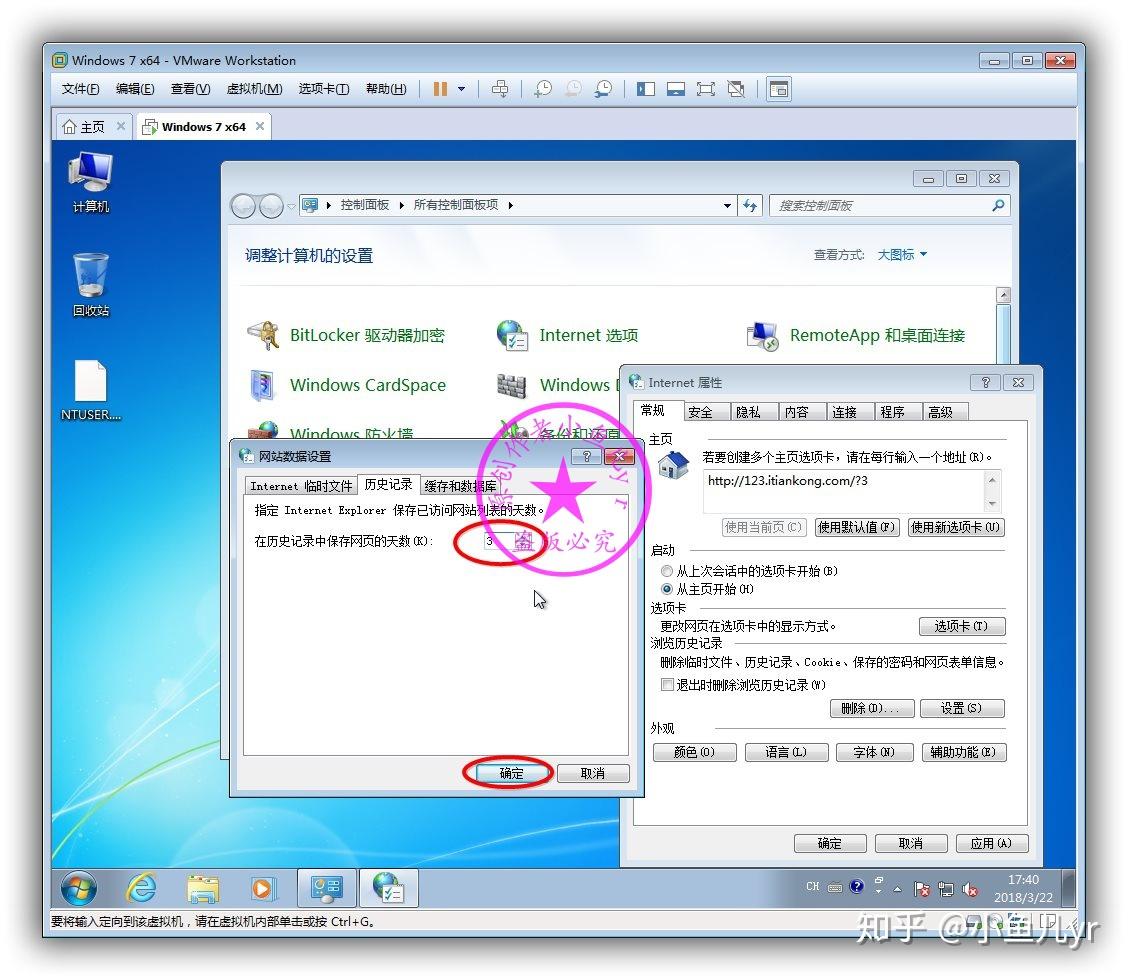Select the 回收站 desktop icon
Screen dimensions: 1128x980
91,286
